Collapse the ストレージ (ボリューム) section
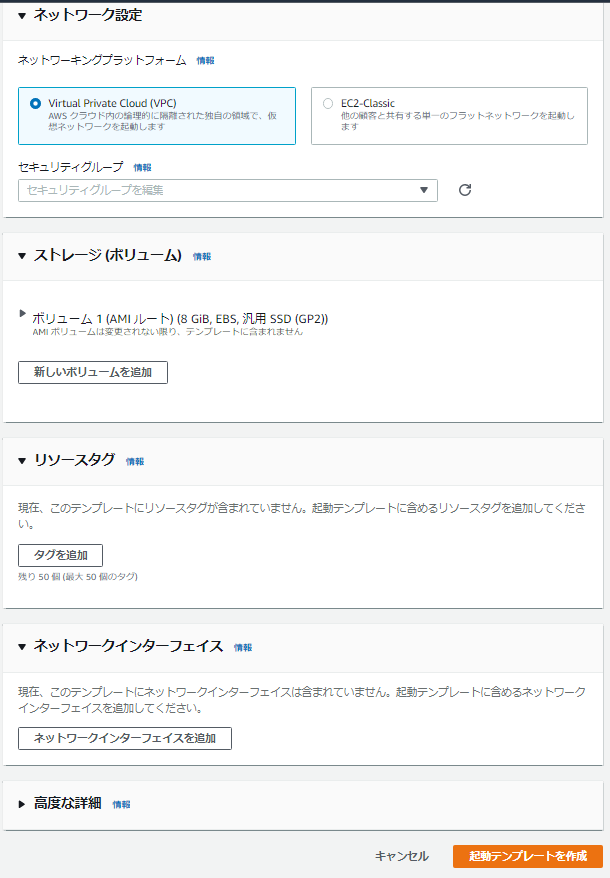The height and width of the screenshot is (878, 610). point(22,256)
